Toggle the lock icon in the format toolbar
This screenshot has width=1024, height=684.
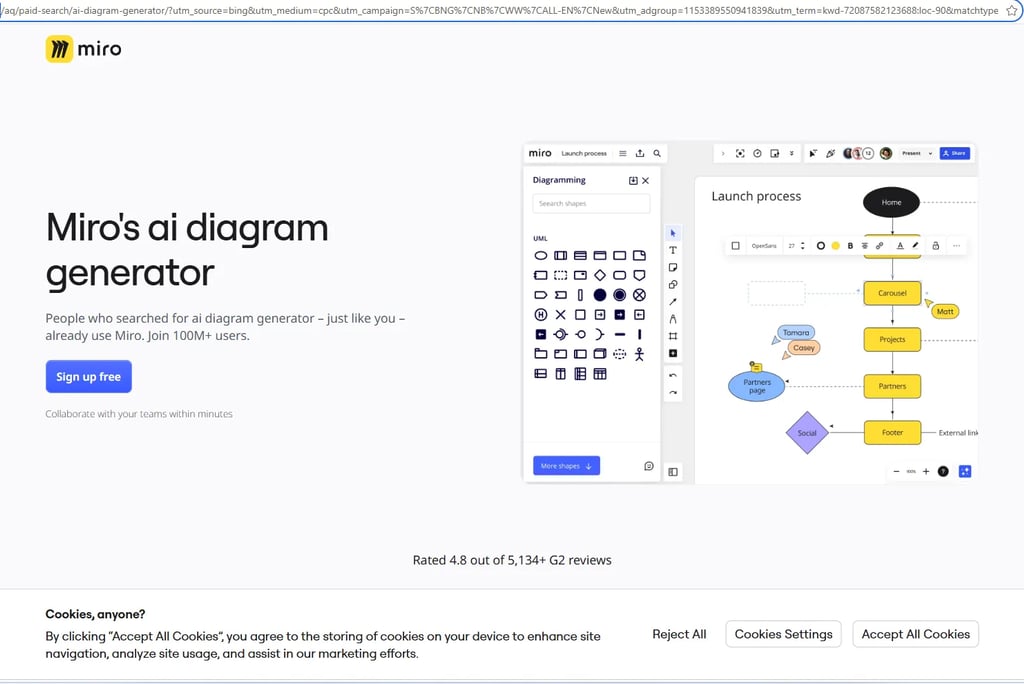click(x=936, y=246)
